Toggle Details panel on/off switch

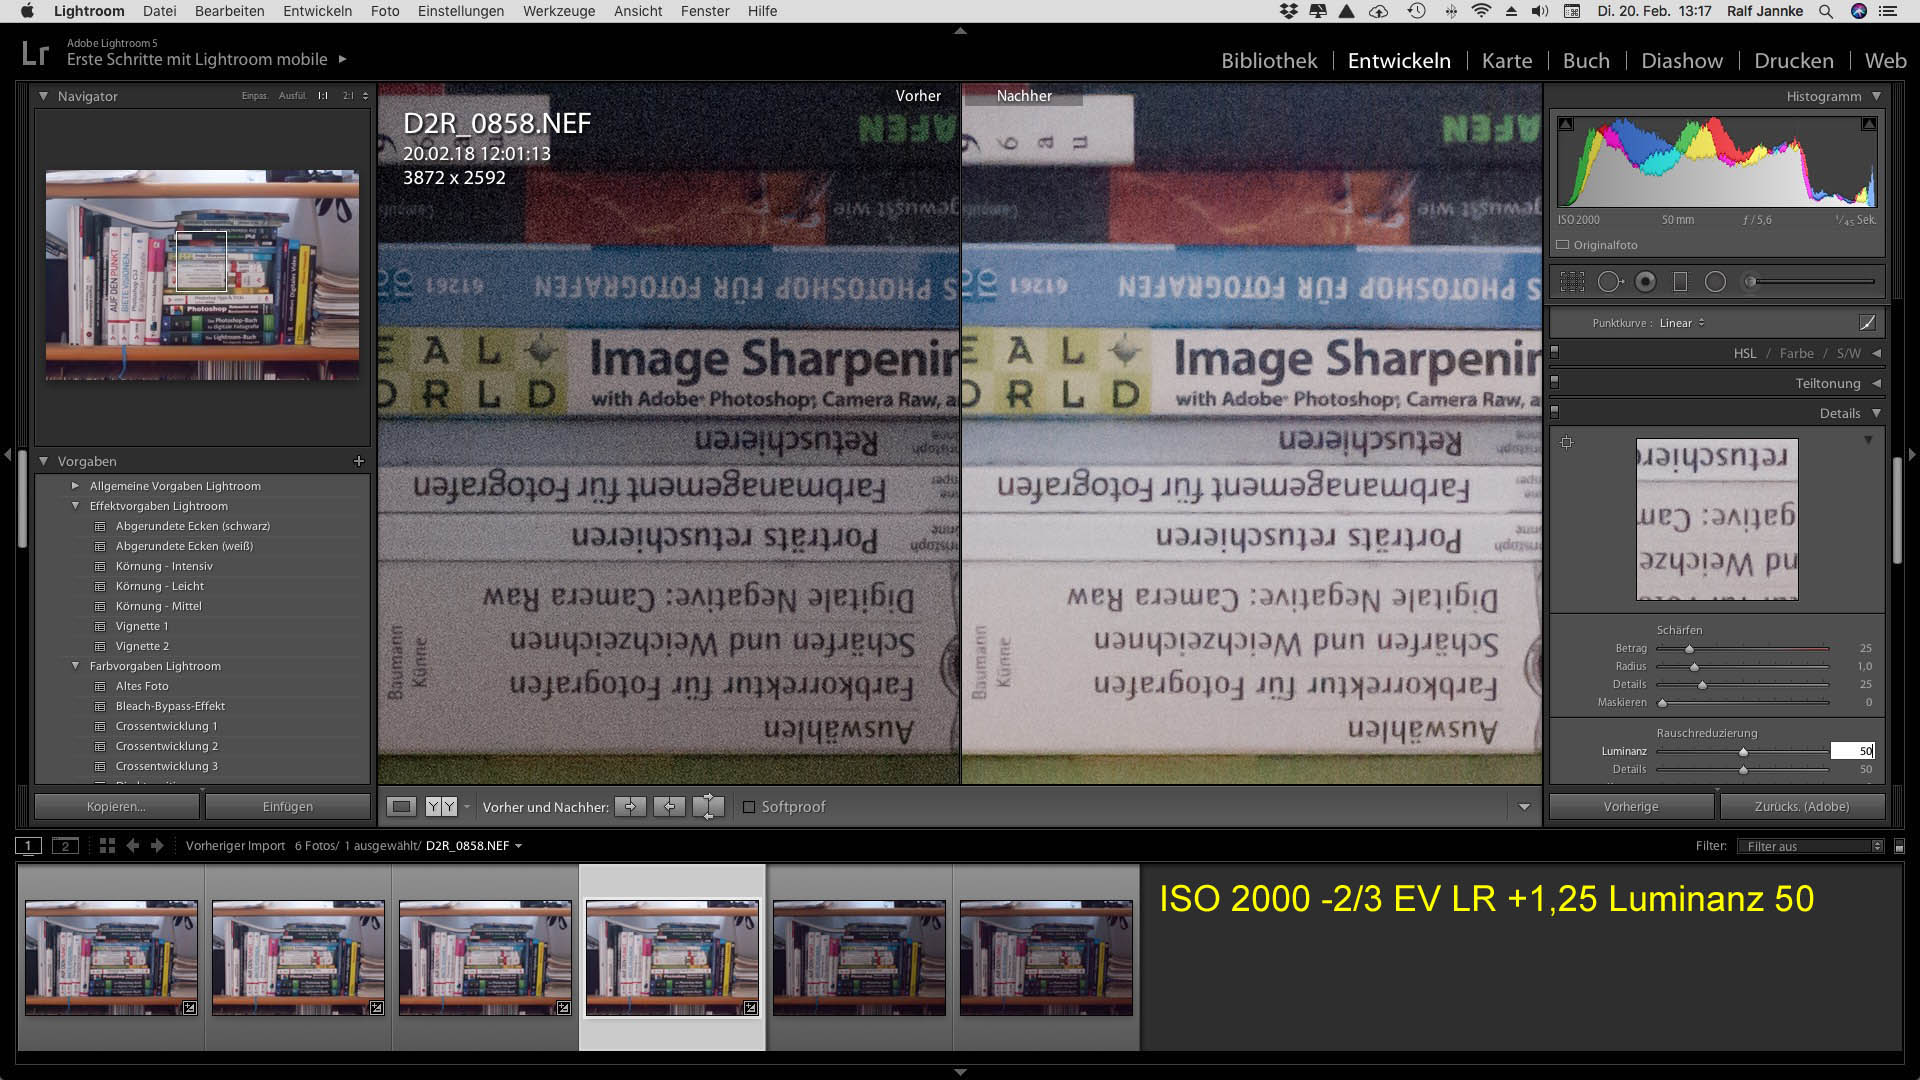click(1554, 413)
